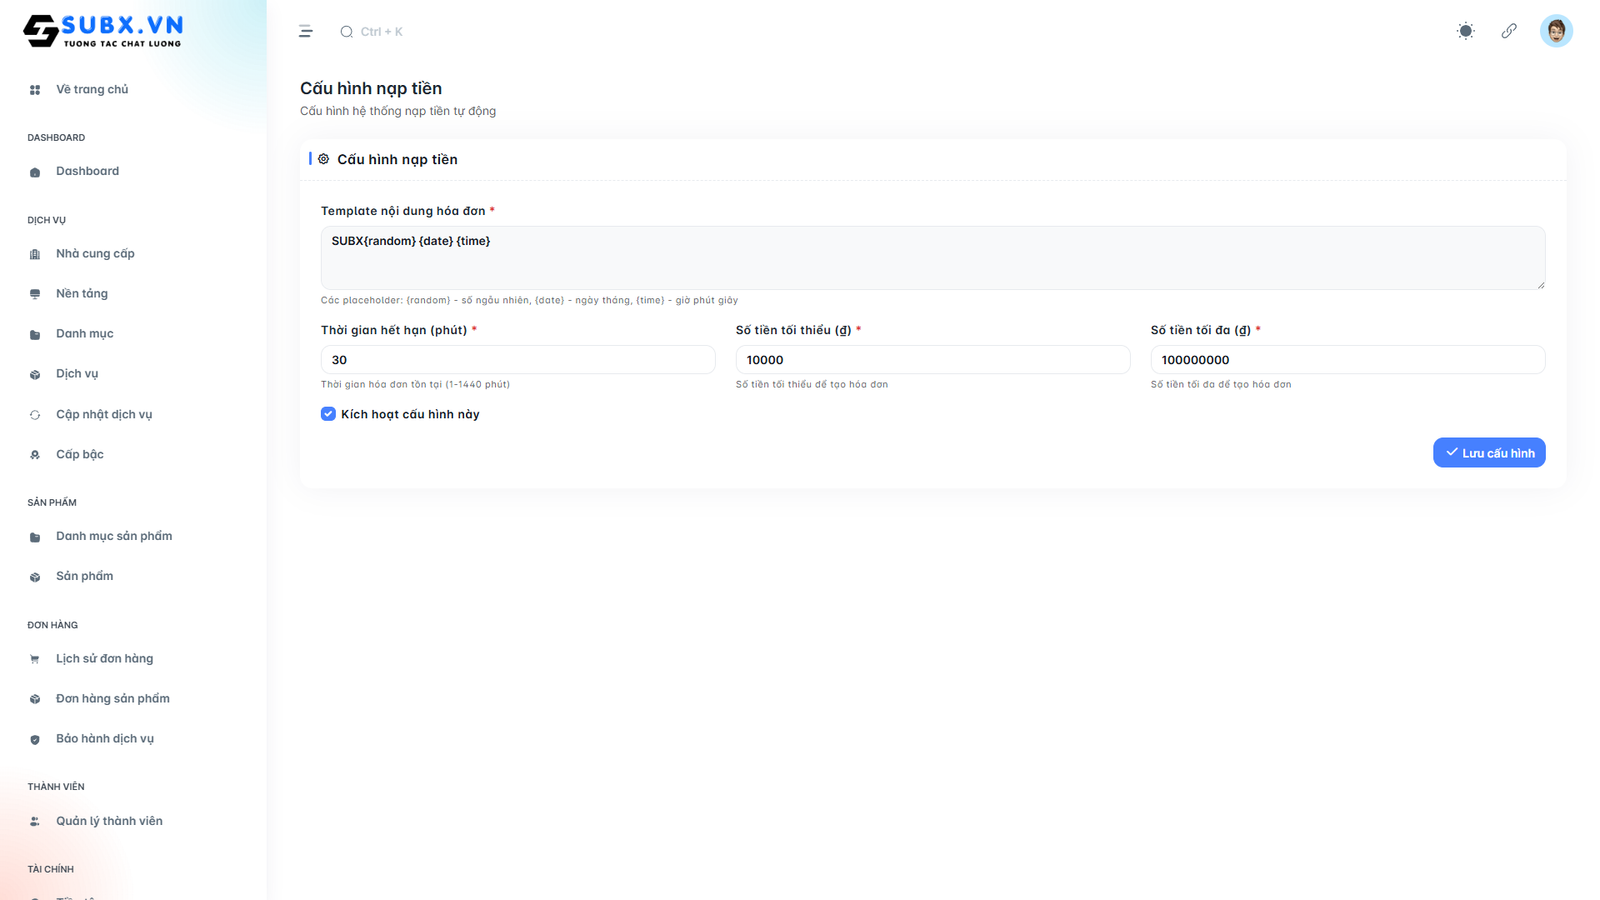This screenshot has height=900, width=1600.
Task: Click the Nhà cung cấp building icon
Action: click(35, 254)
